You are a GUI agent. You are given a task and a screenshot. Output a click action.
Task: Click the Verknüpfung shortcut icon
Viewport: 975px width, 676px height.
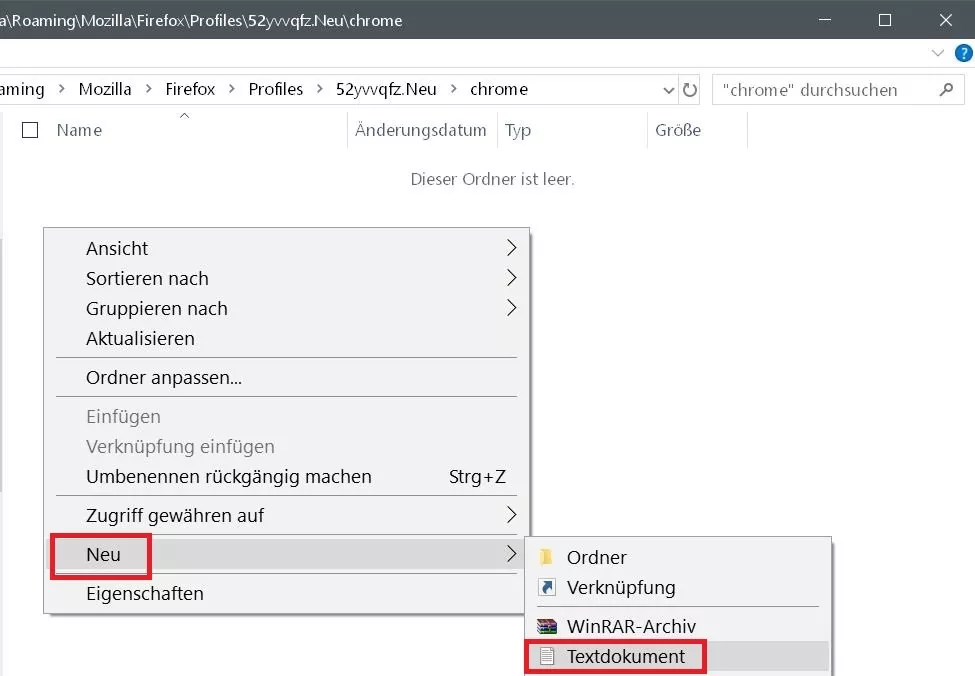(547, 587)
